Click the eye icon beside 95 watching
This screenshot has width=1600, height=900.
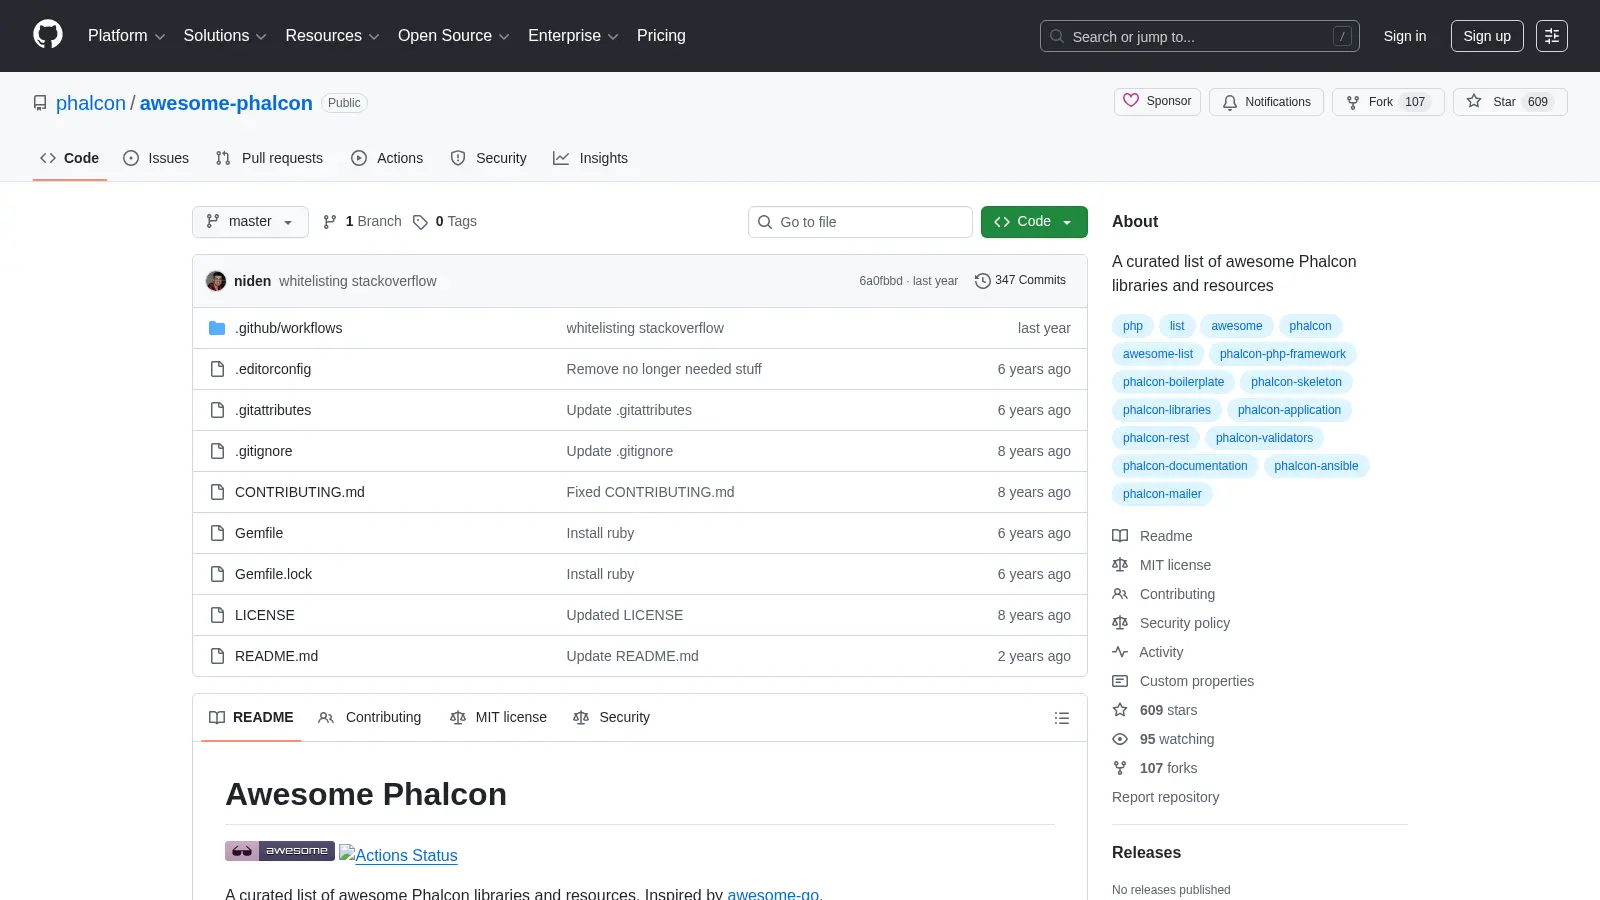click(1120, 739)
